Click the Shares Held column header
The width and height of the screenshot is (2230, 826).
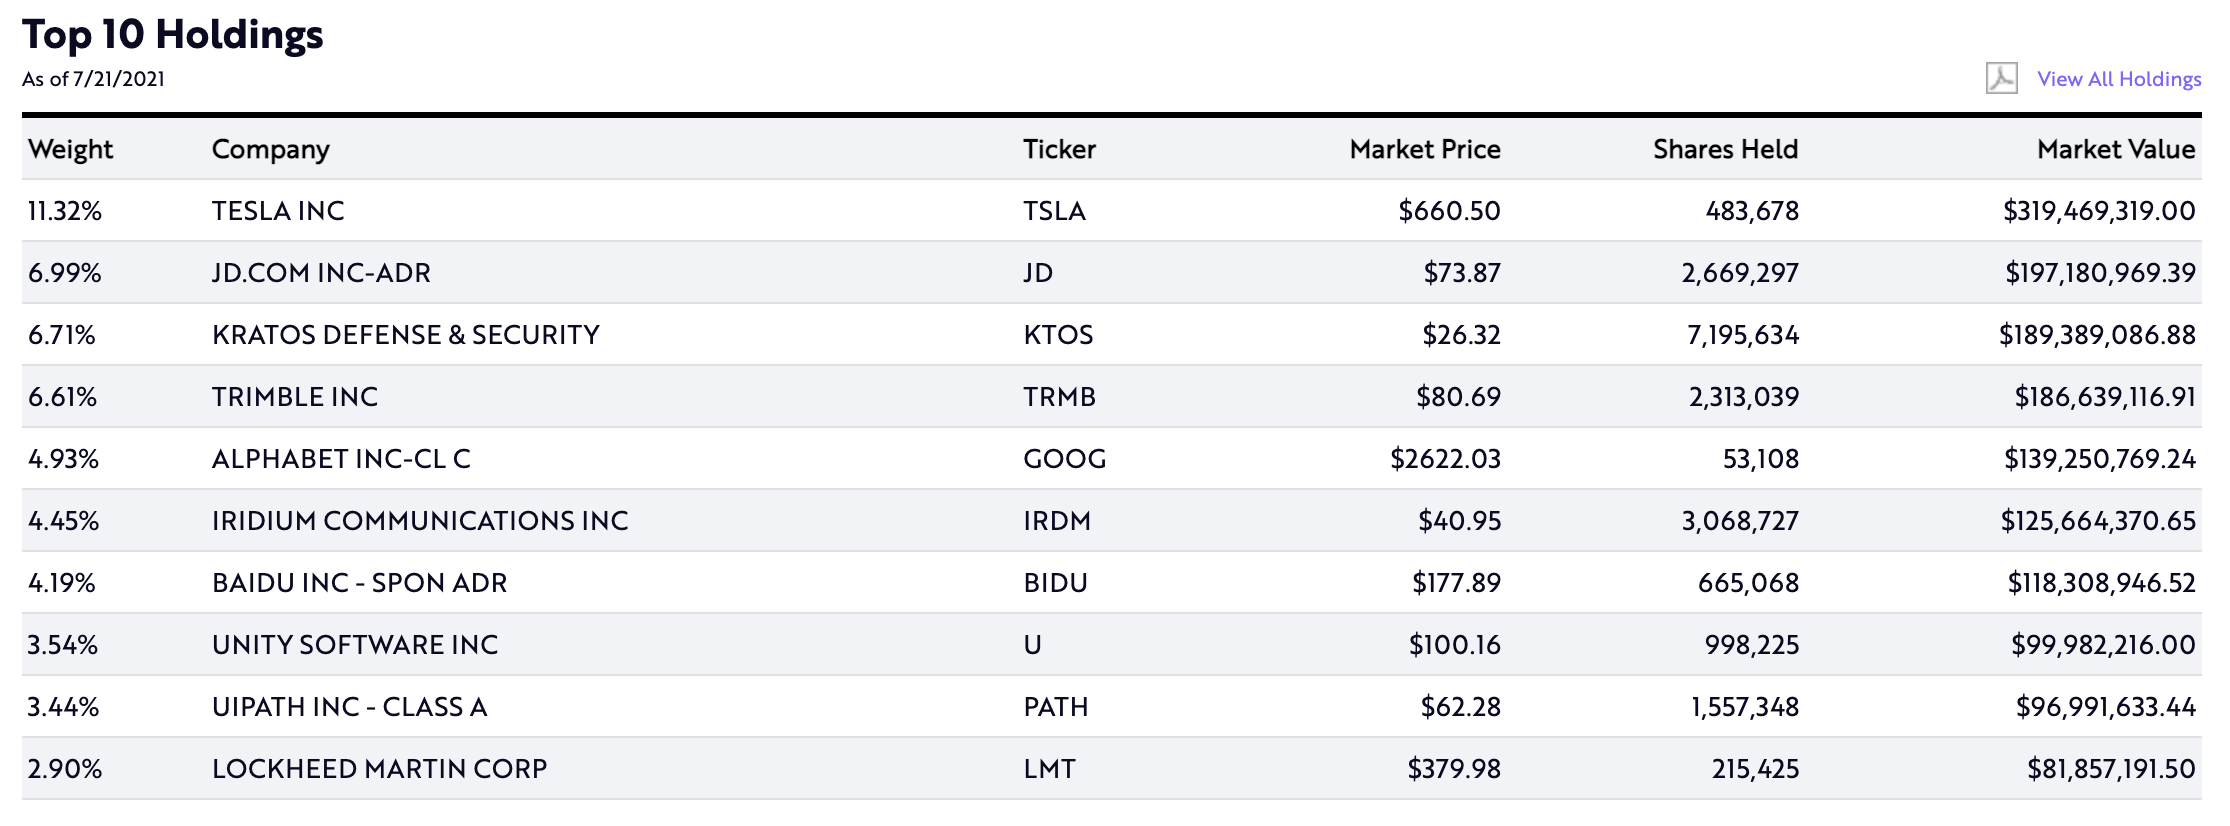(x=1725, y=149)
